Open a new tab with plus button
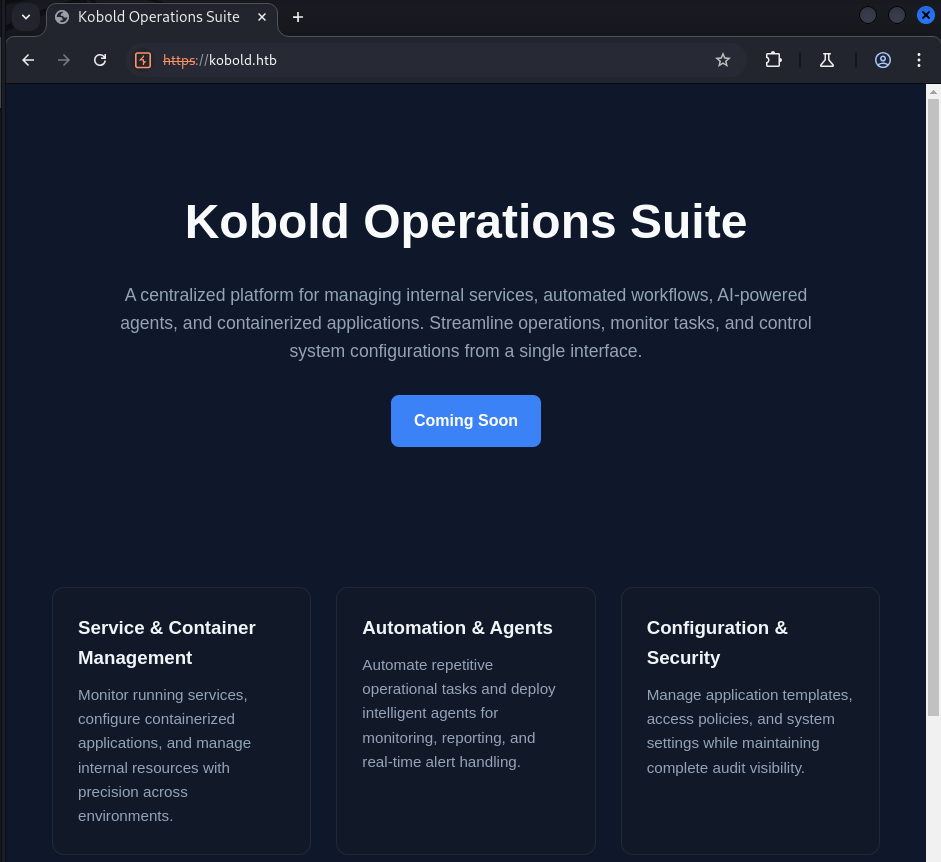Screen dimensions: 941x862 point(298,17)
